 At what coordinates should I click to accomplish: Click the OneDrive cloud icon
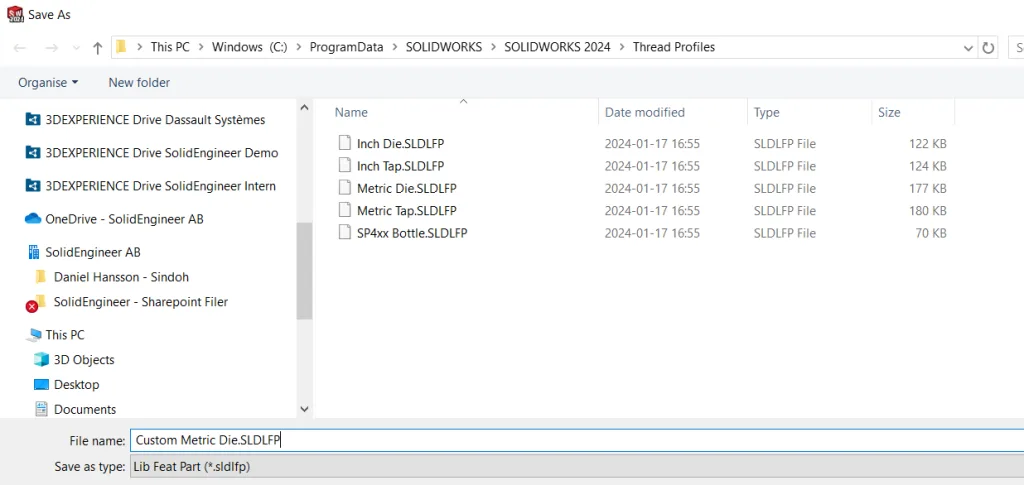point(33,219)
